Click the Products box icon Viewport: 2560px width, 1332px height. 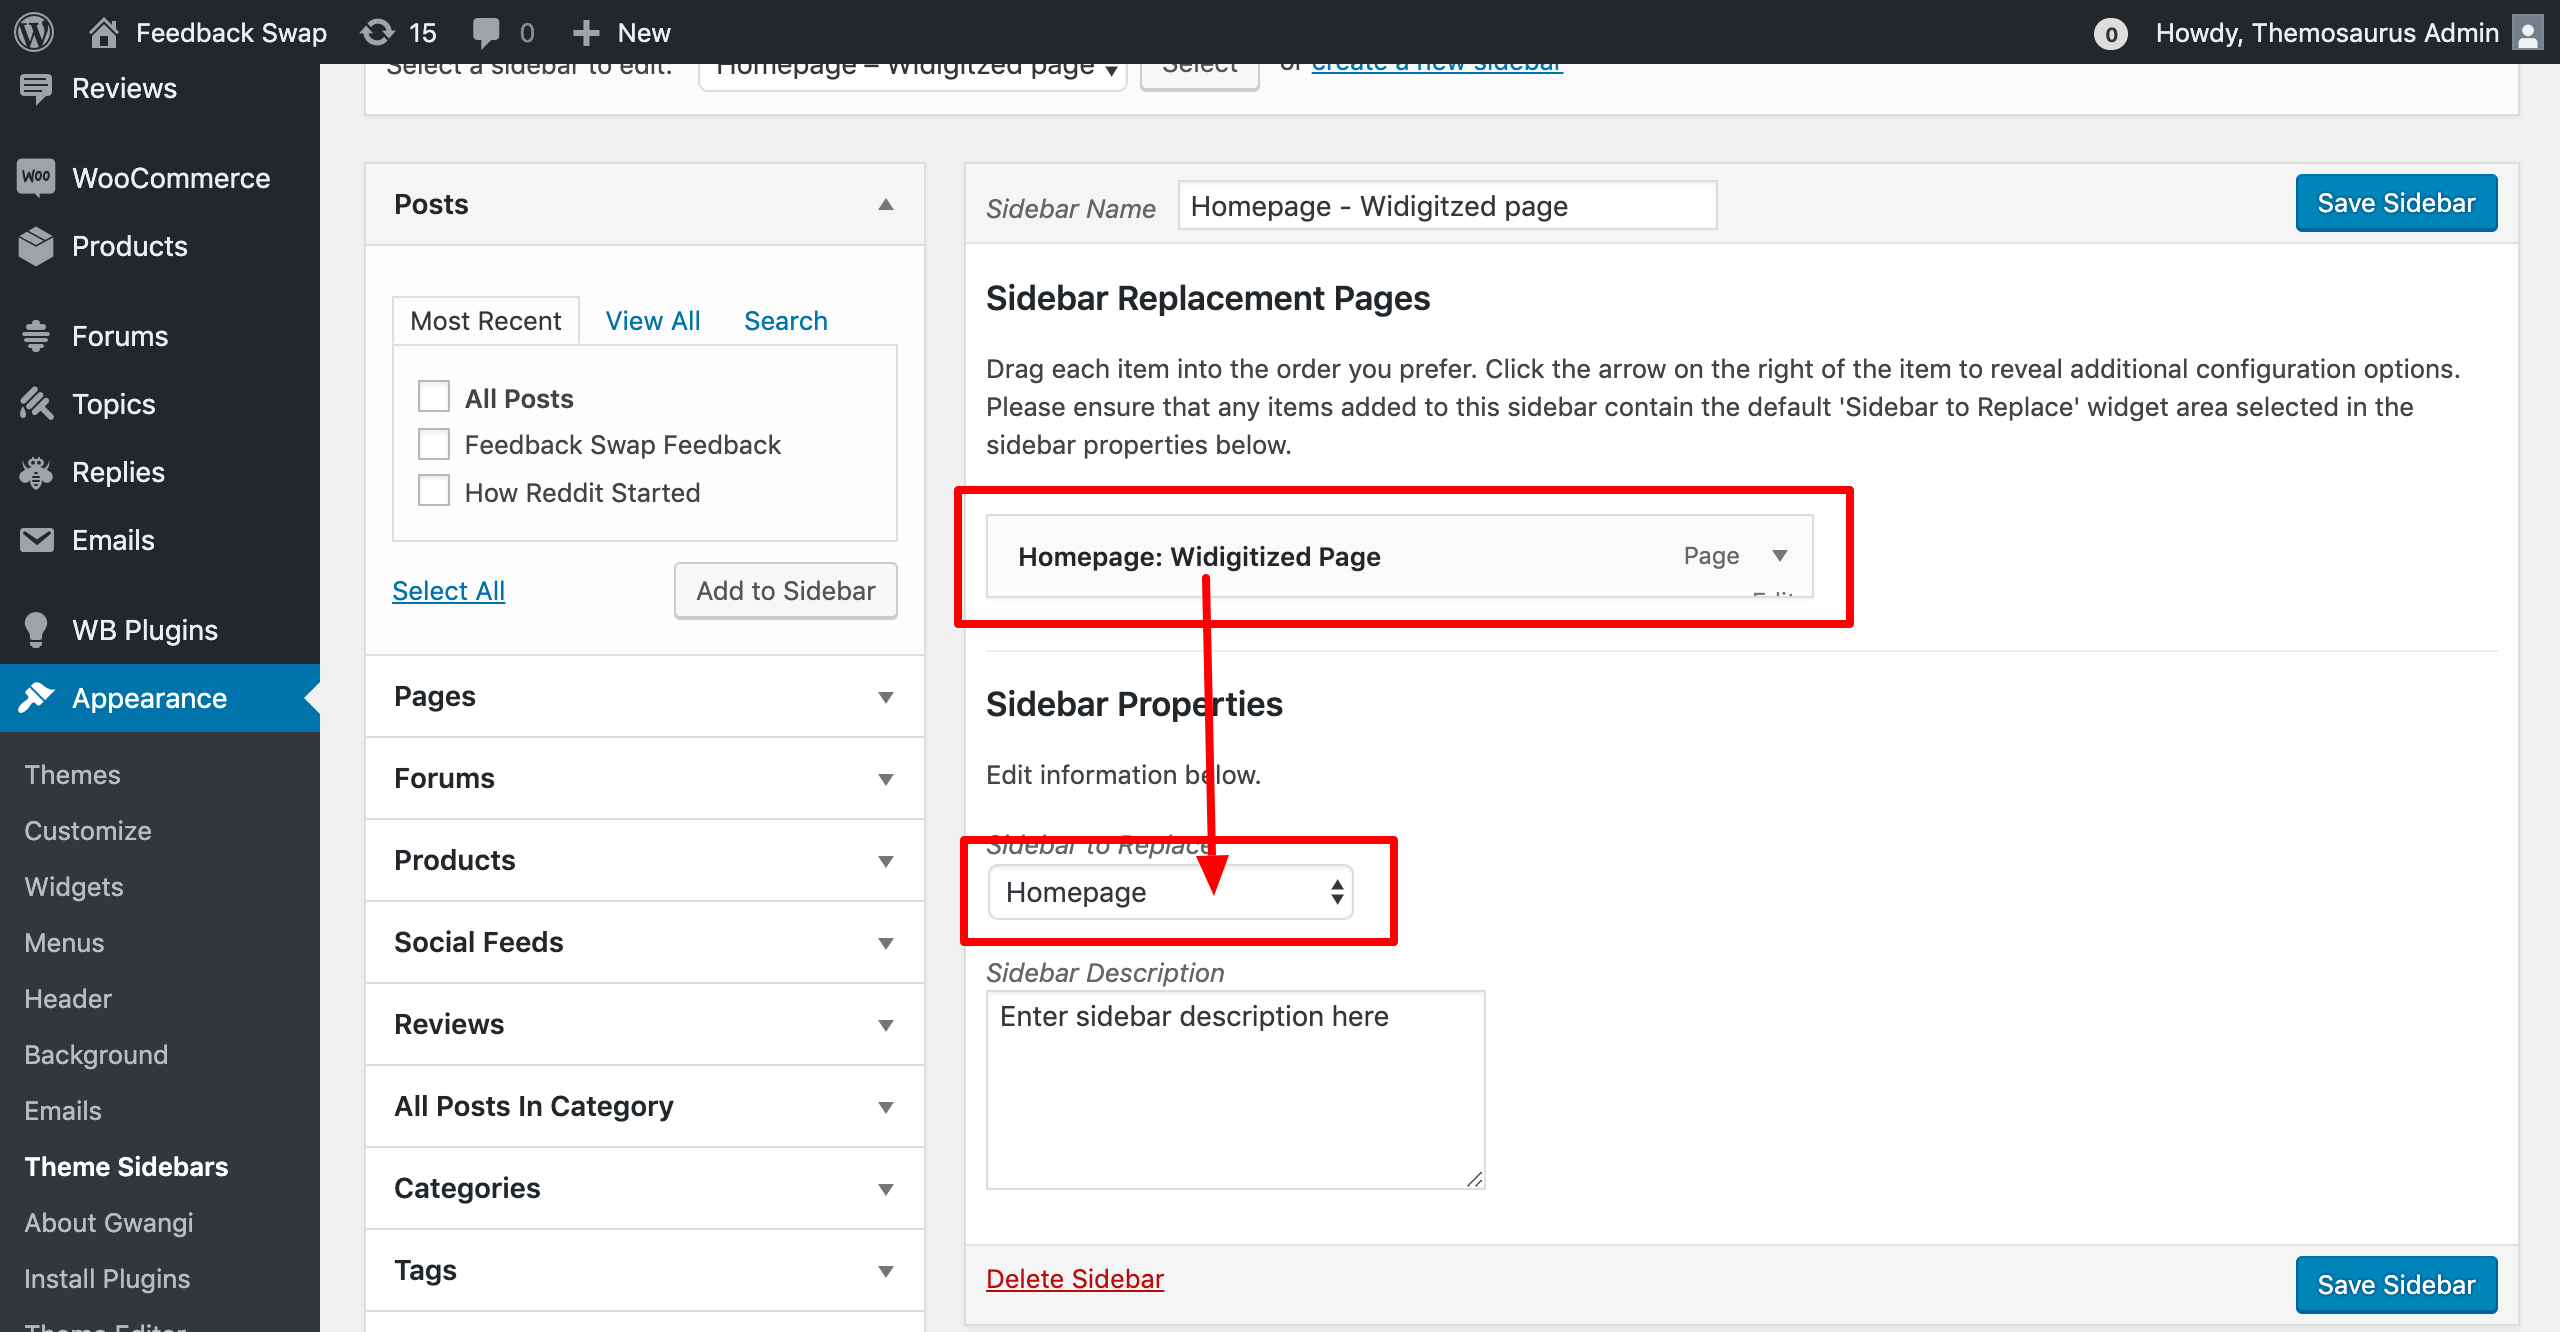click(36, 246)
